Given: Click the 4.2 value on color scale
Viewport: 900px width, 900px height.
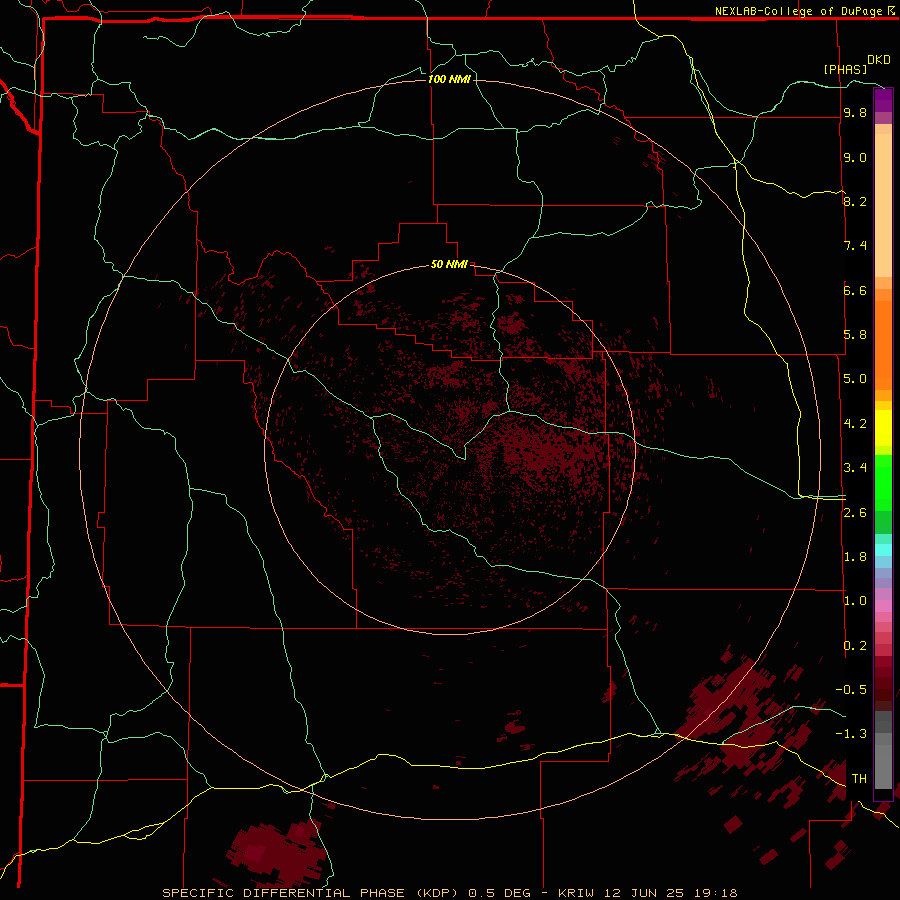Looking at the screenshot, I should click(855, 424).
